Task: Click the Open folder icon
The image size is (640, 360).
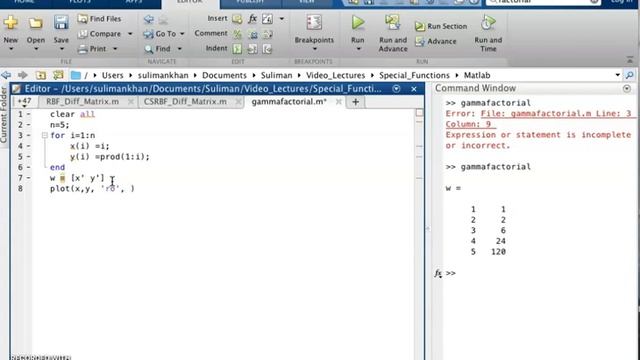Action: tap(36, 23)
